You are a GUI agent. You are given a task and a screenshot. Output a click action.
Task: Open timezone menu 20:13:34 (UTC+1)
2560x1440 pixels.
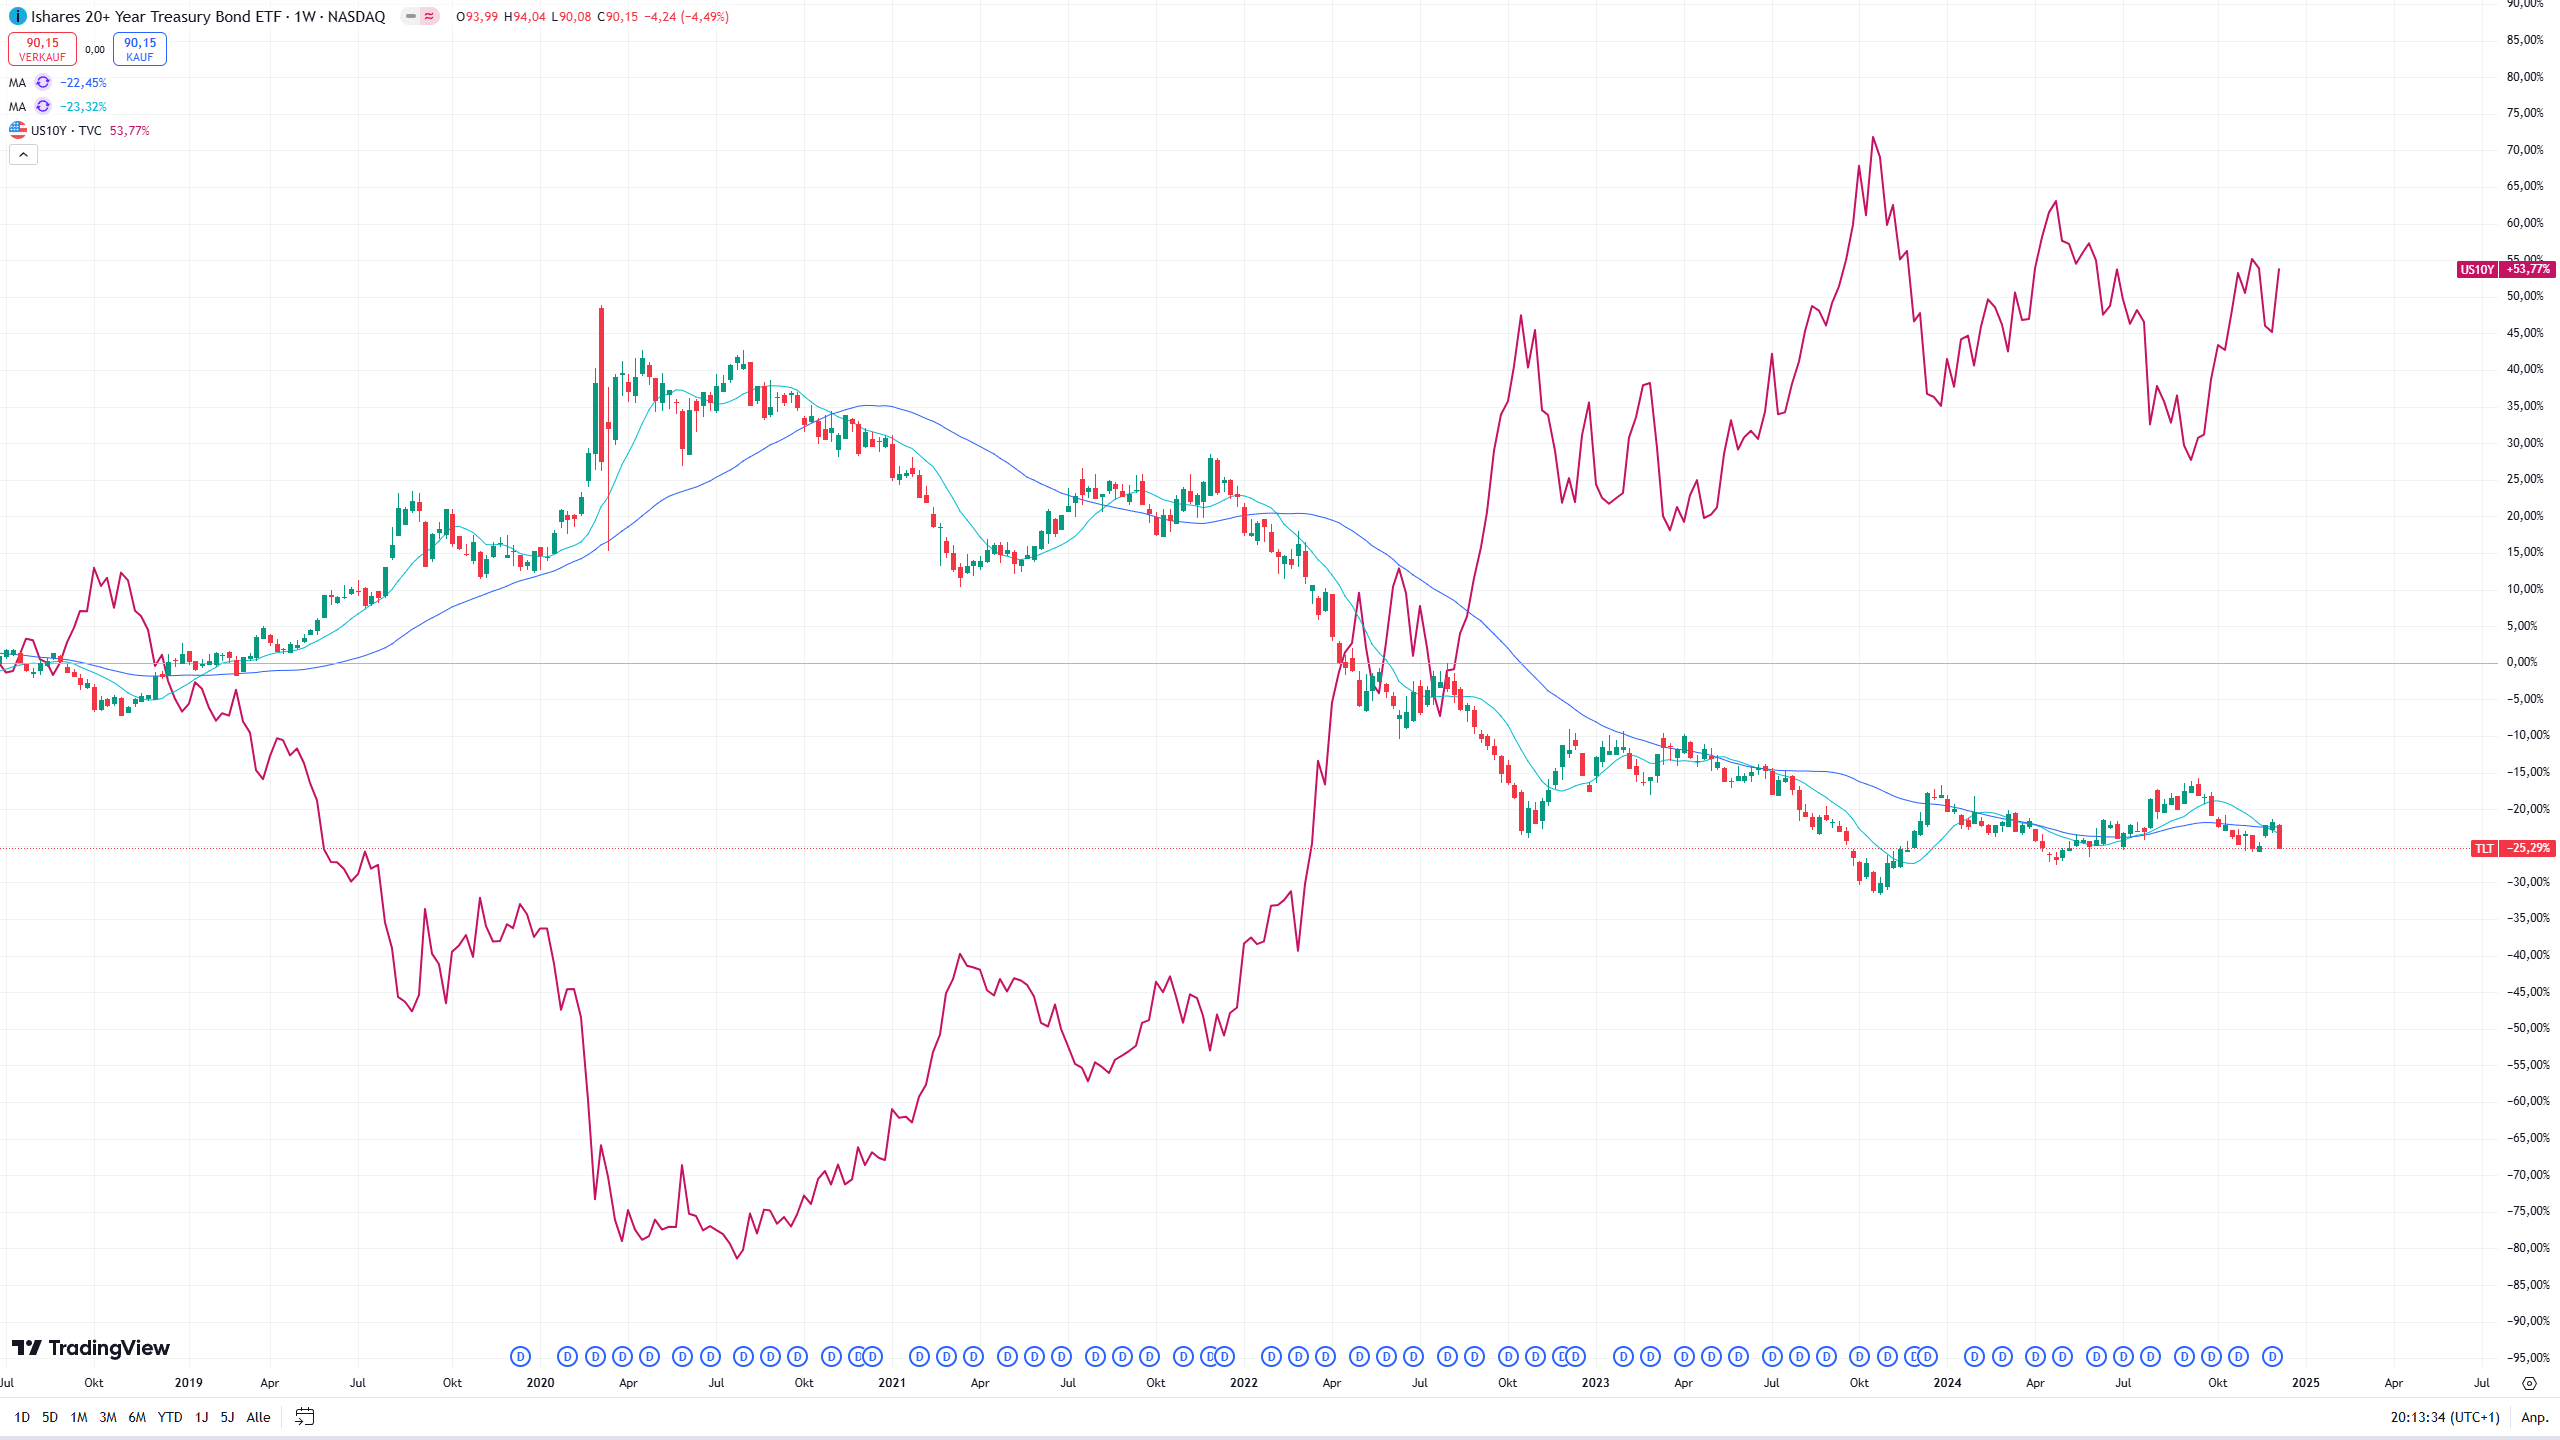tap(2445, 1417)
